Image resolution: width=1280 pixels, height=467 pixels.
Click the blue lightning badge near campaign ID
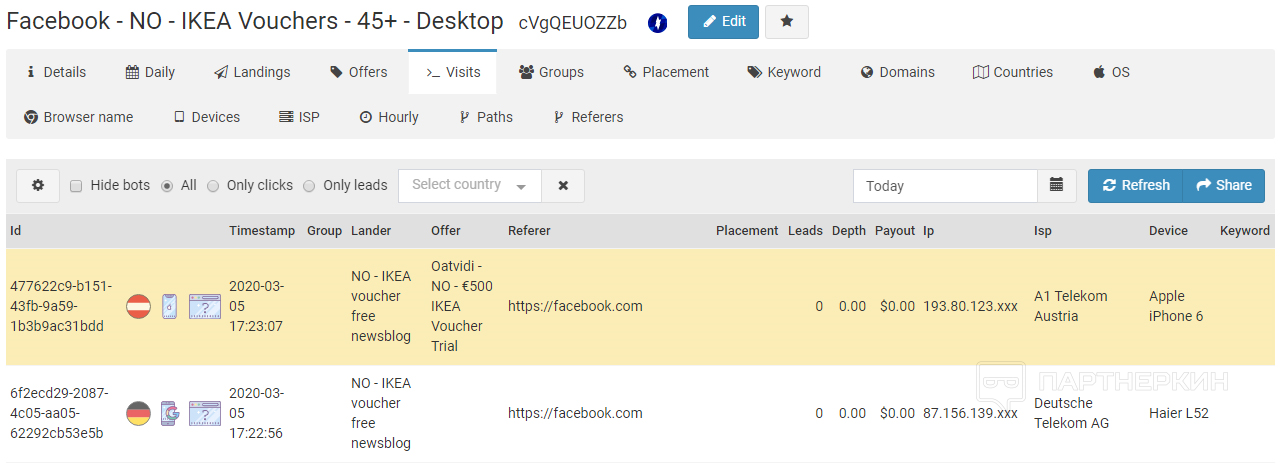pos(657,23)
